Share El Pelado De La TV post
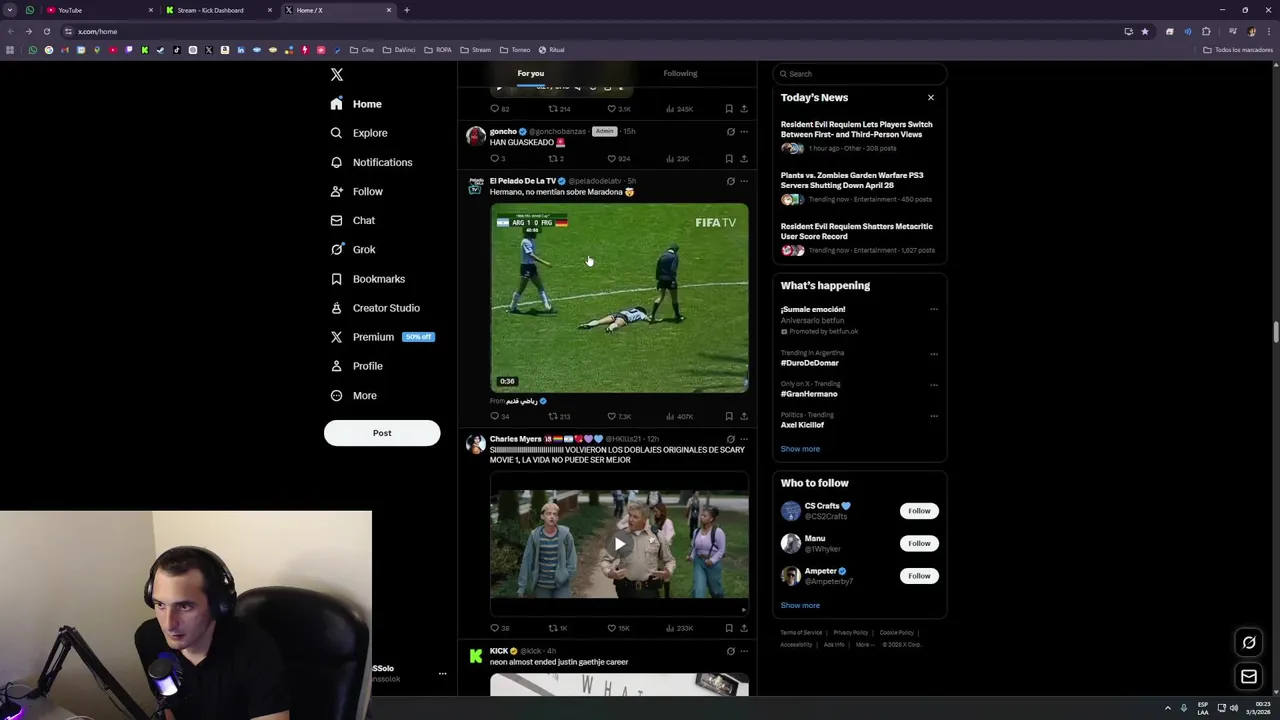This screenshot has height=720, width=1280. coord(744,416)
